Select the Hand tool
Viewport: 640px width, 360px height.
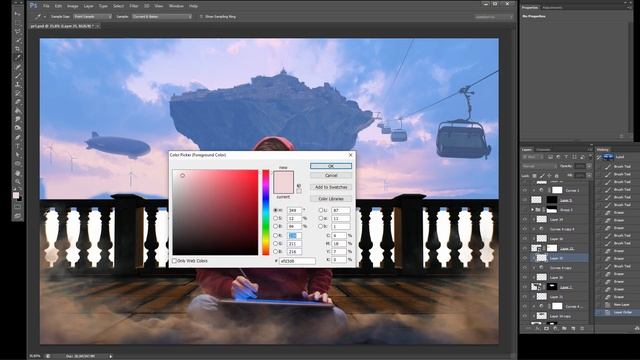[18, 173]
